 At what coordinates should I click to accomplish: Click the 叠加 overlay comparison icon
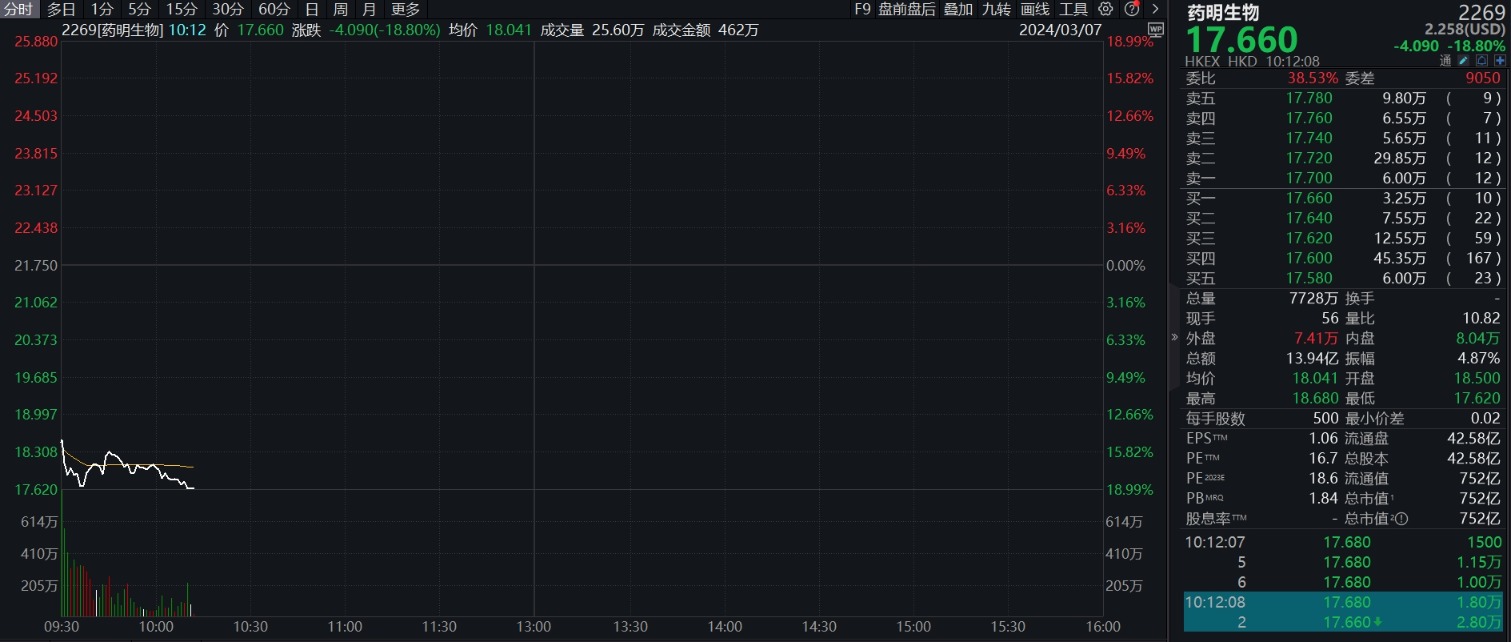tap(957, 9)
